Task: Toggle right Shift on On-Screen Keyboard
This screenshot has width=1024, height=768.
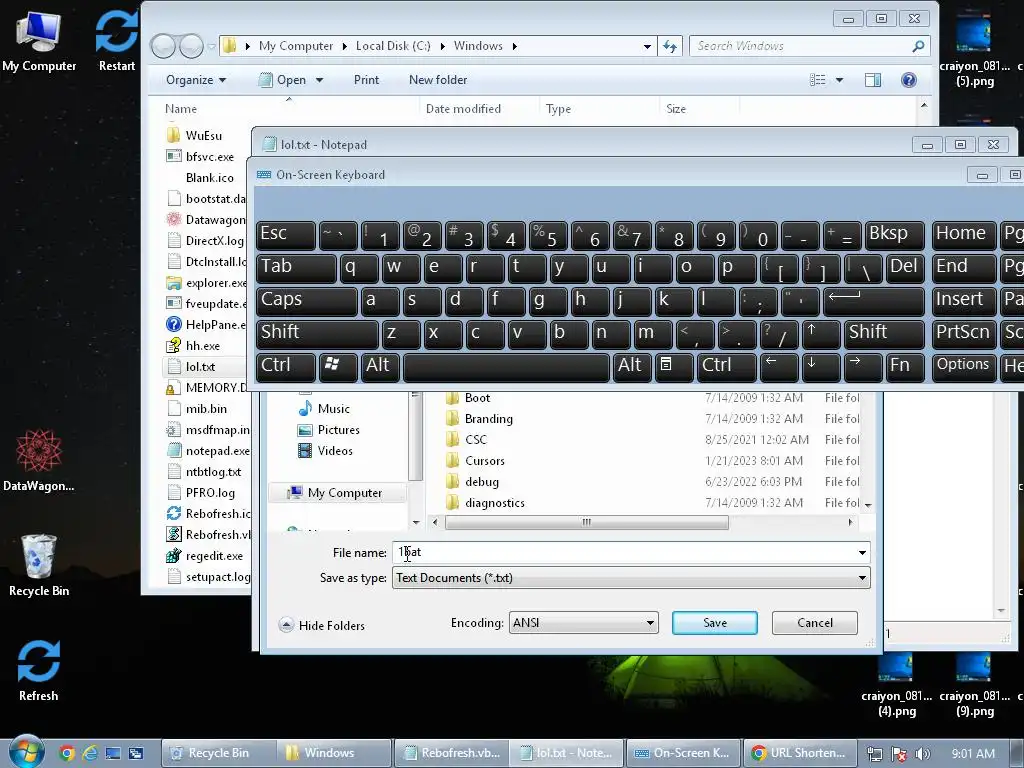Action: click(x=884, y=333)
